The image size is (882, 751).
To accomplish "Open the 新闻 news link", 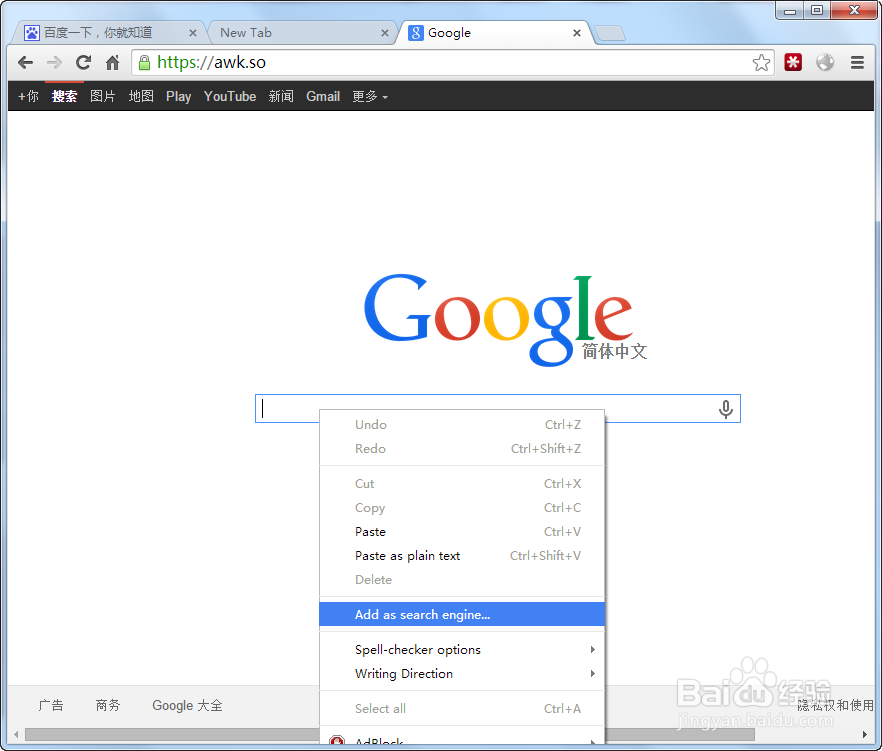I will click(281, 97).
